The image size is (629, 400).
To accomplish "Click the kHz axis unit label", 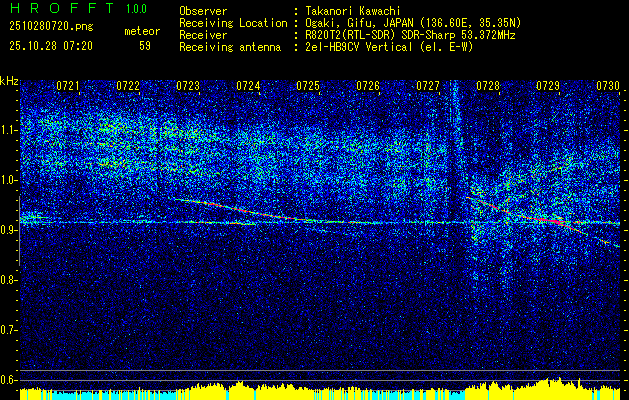I will (x=9, y=81).
